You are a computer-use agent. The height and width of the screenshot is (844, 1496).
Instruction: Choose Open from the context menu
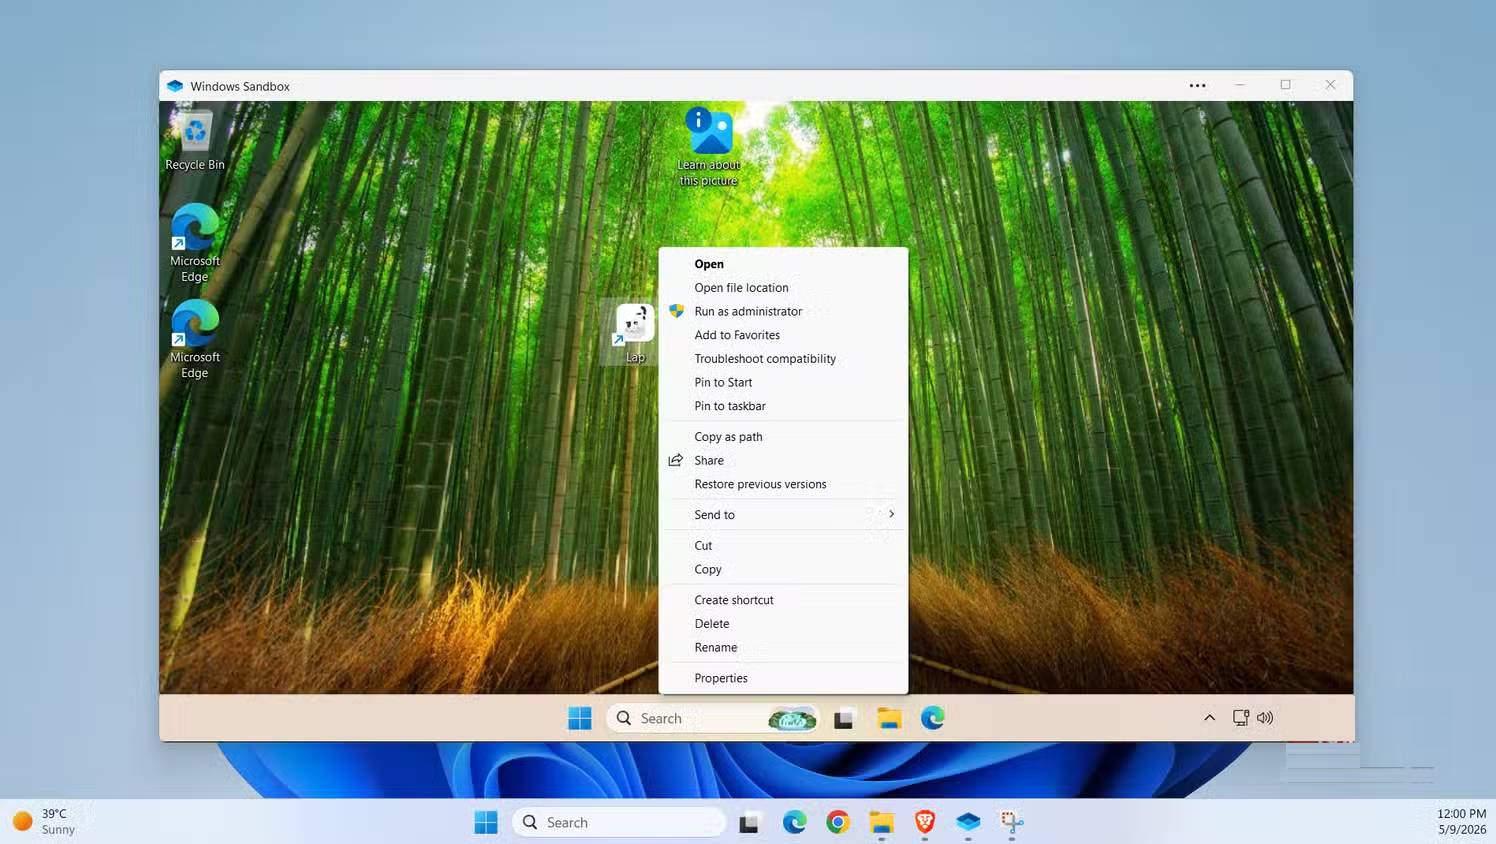coord(783,264)
